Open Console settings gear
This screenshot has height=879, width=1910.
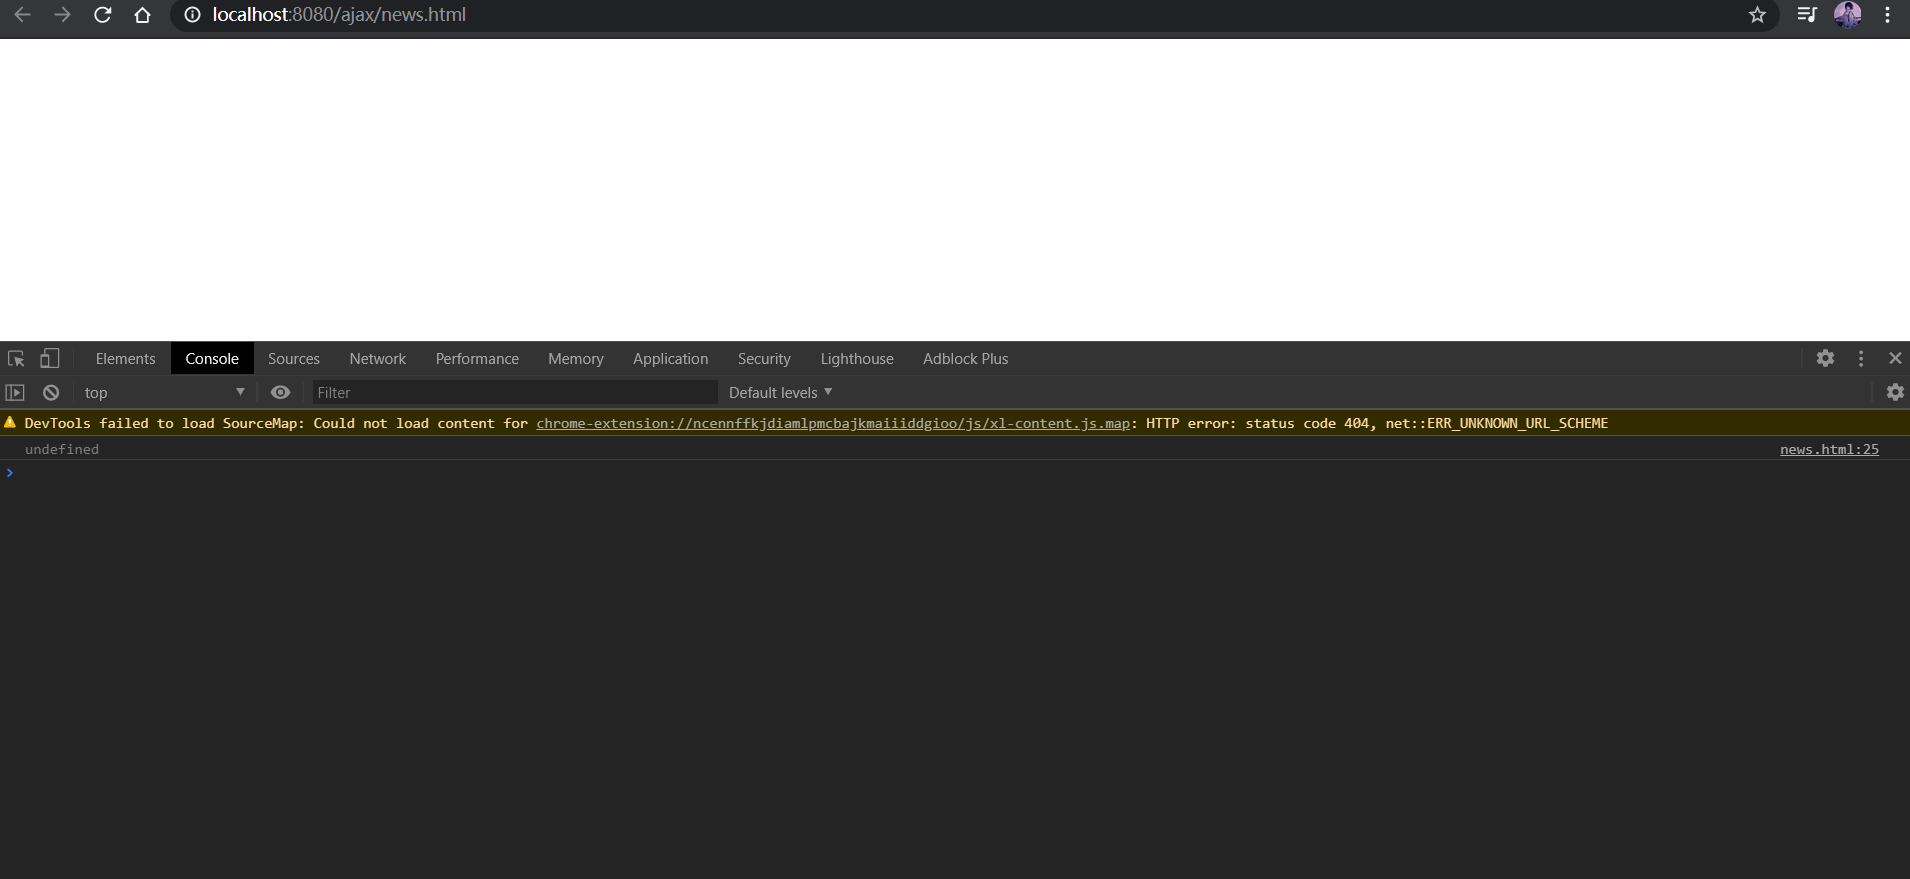(1895, 393)
